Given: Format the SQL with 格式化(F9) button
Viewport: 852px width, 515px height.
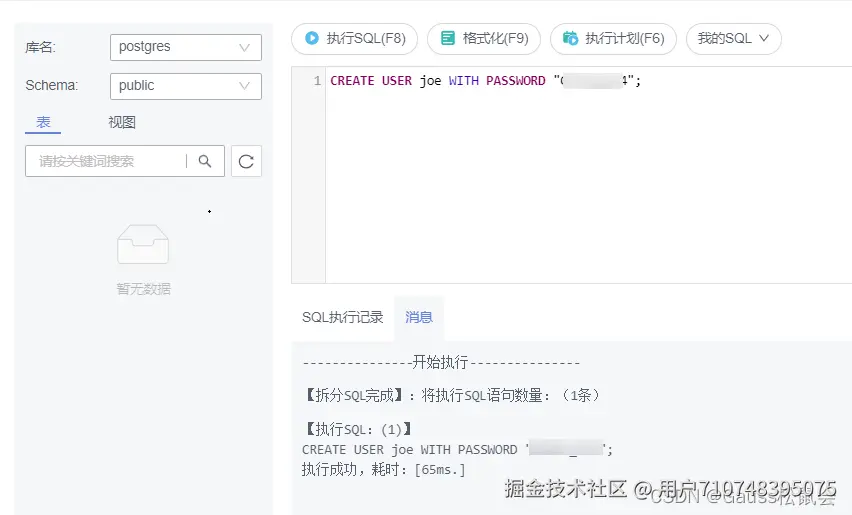Looking at the screenshot, I should (x=484, y=39).
